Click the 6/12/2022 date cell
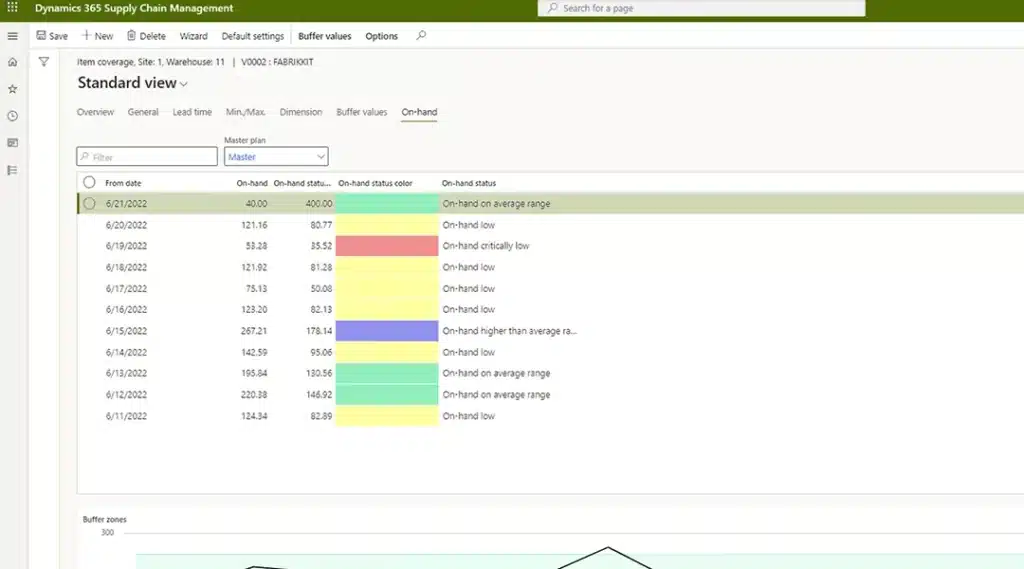 click(126, 395)
